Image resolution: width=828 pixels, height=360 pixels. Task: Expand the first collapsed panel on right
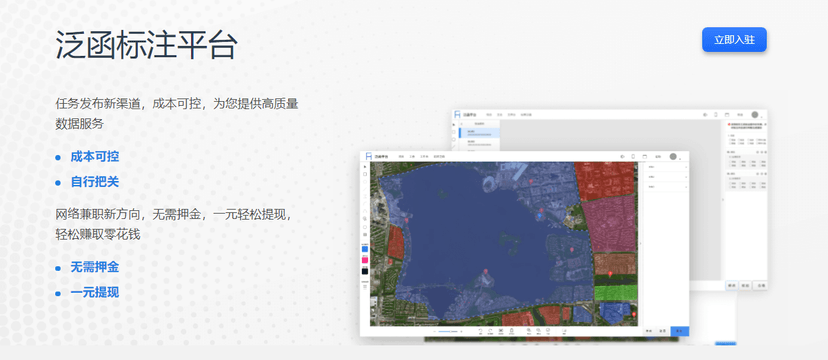point(666,167)
